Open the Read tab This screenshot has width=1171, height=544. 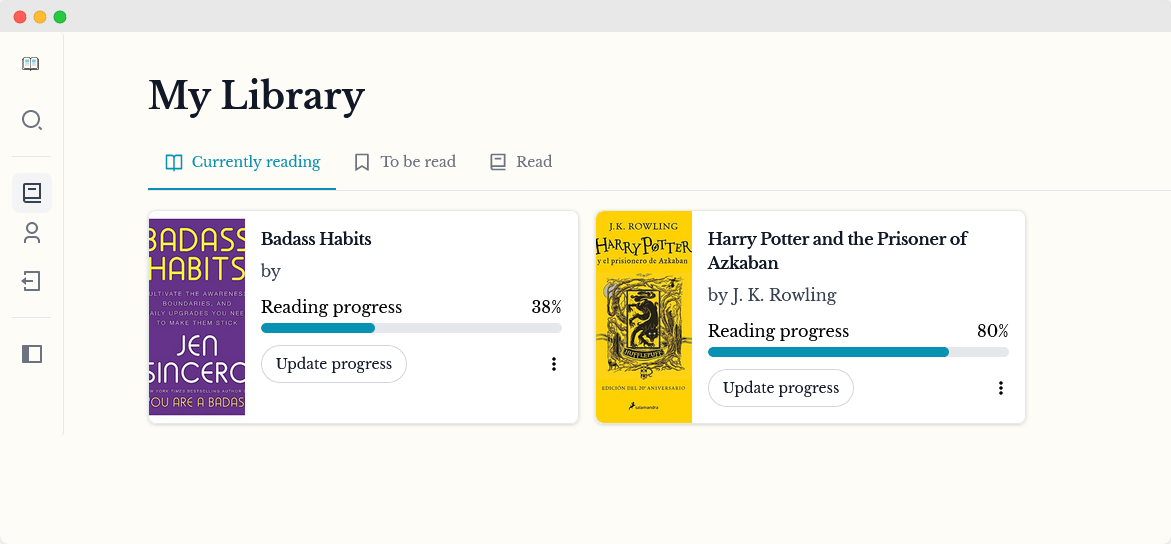point(521,162)
